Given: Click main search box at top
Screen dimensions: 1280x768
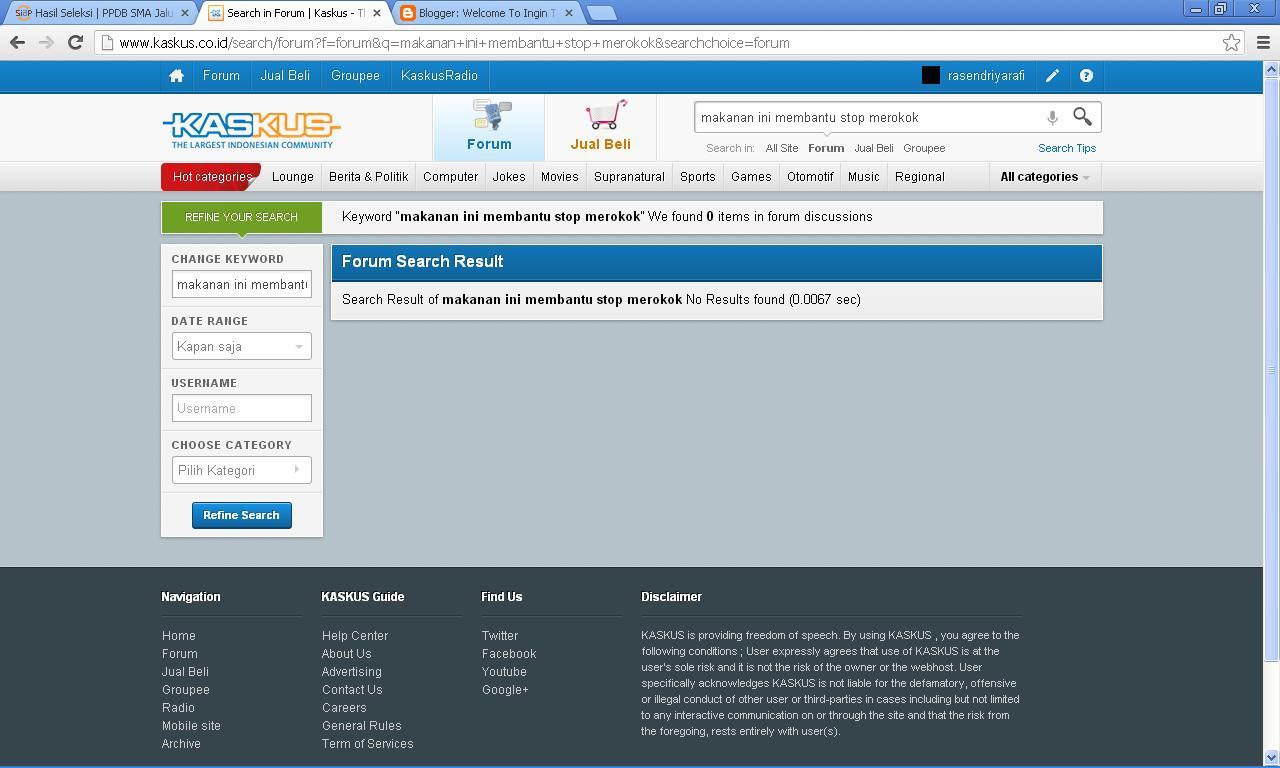Looking at the screenshot, I should pos(868,117).
